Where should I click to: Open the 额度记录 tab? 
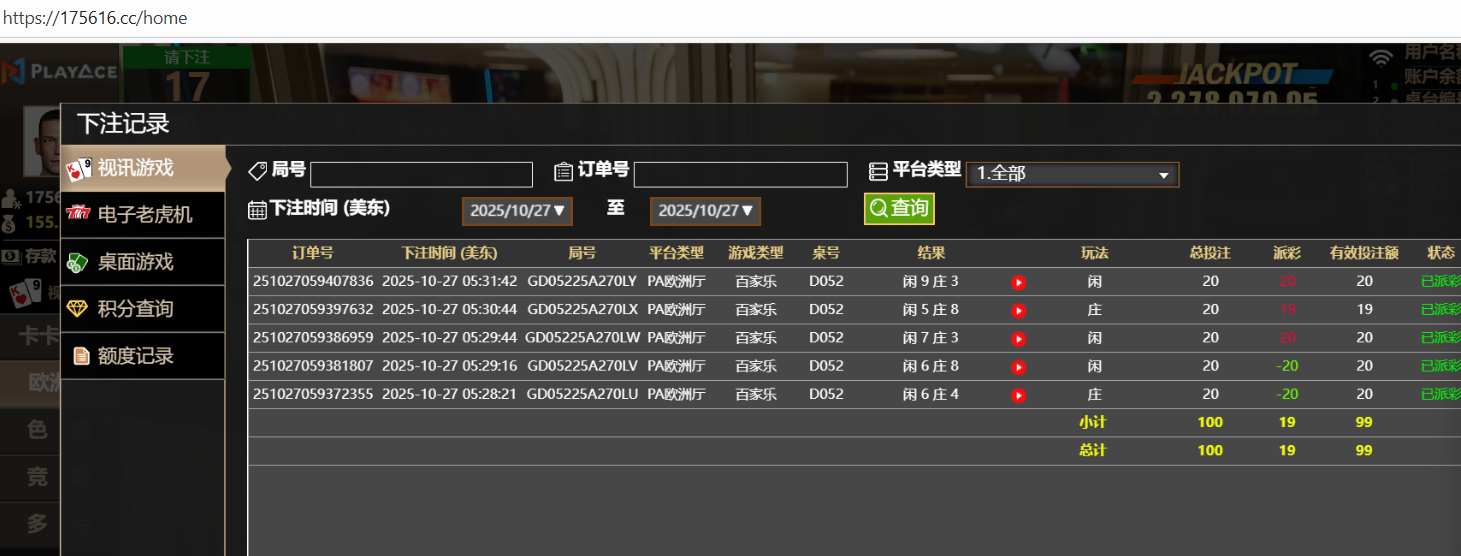point(142,356)
